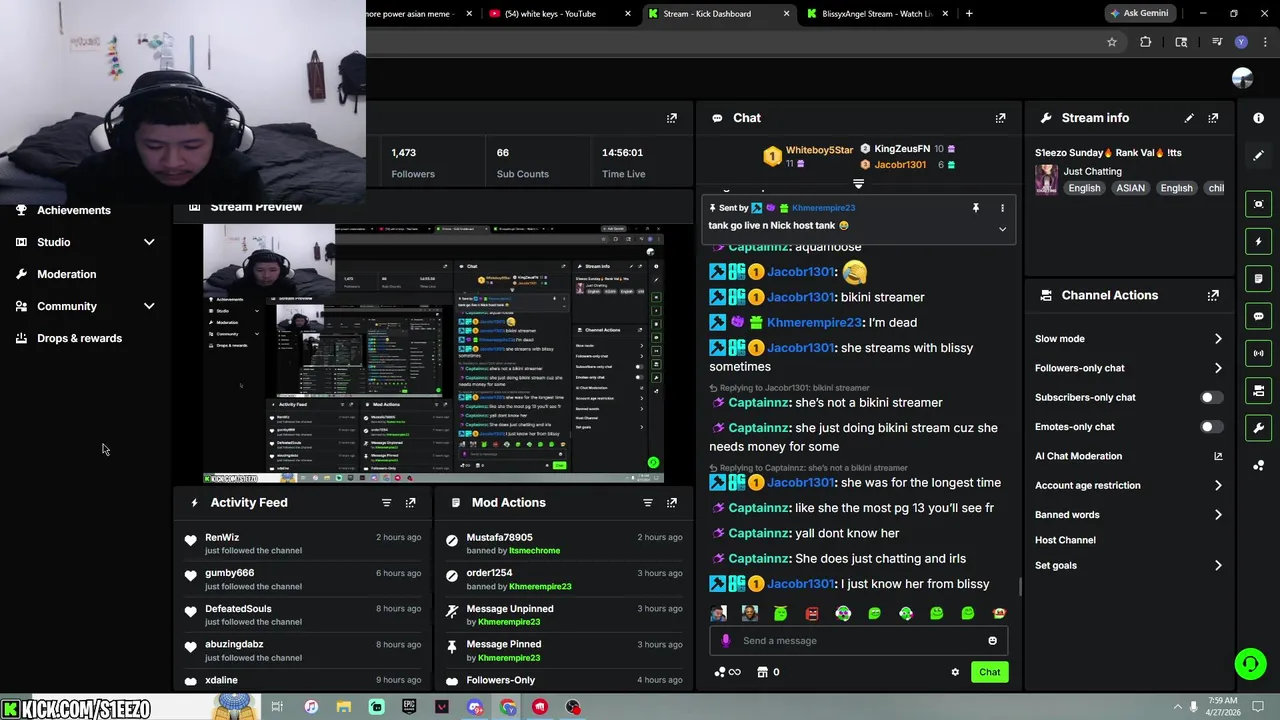Pop out the Mod Actions panel
Image resolution: width=1280 pixels, height=720 pixels.
672,503
